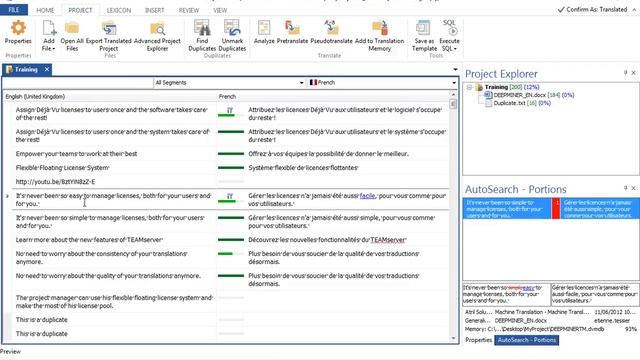Export Translated Project icon
Screen dimensions: 640x360
tap(109, 28)
